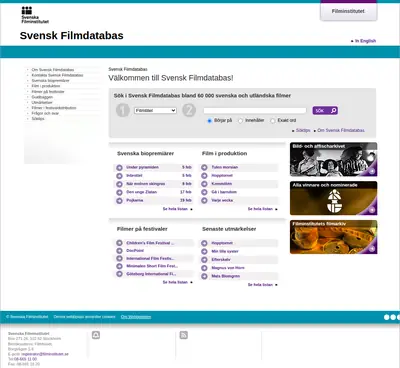
Task: Click arrow icon beside Min lilla syster
Action: [204, 252]
